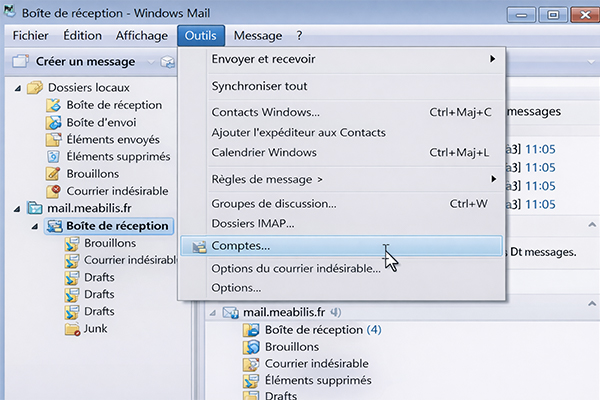Viewport: 600px width, 400px height.
Task: Expand Envoyer et recevoir submenu arrow
Action: pyautogui.click(x=492, y=59)
